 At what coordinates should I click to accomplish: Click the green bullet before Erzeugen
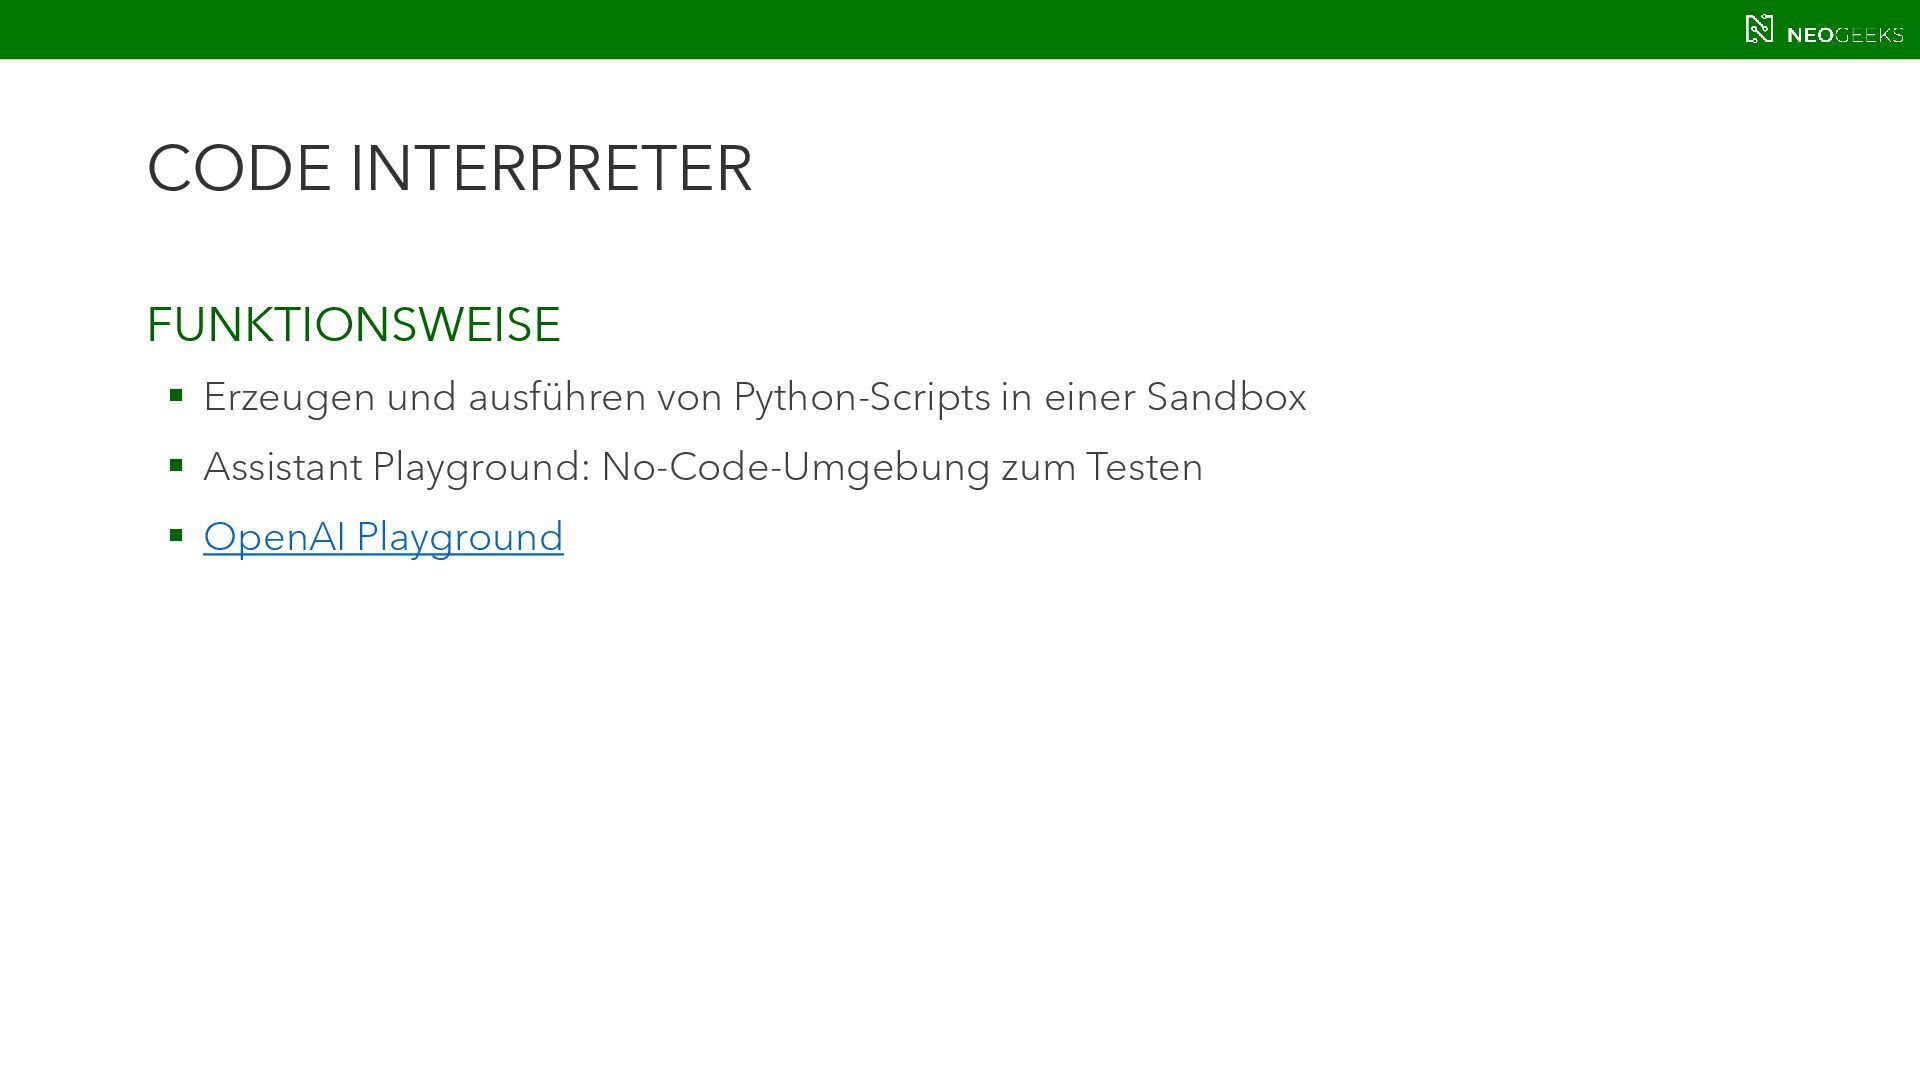pyautogui.click(x=176, y=396)
